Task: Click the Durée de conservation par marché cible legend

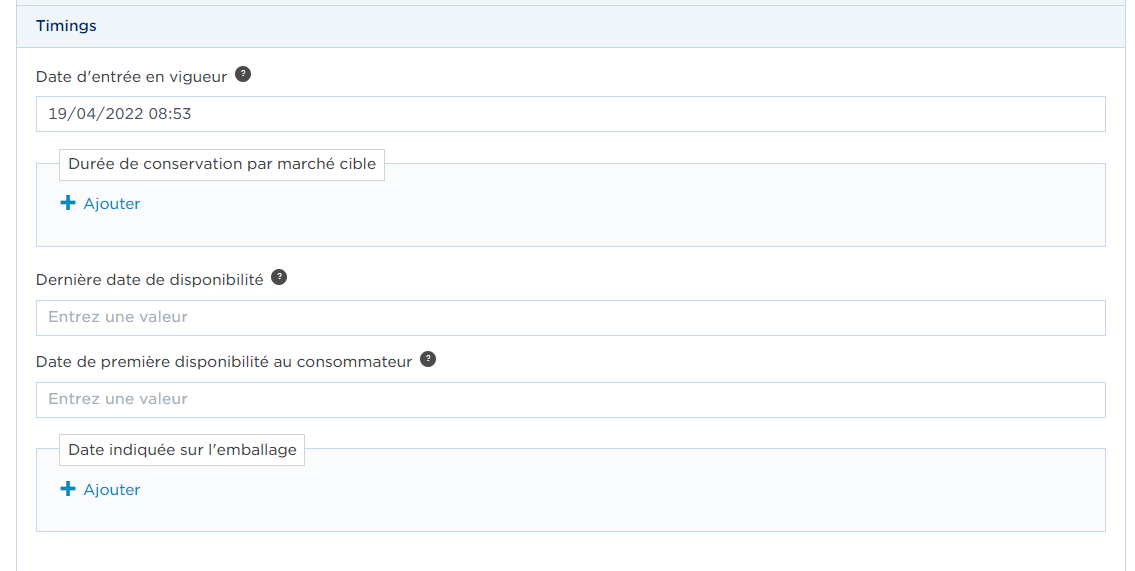Action: point(221,164)
